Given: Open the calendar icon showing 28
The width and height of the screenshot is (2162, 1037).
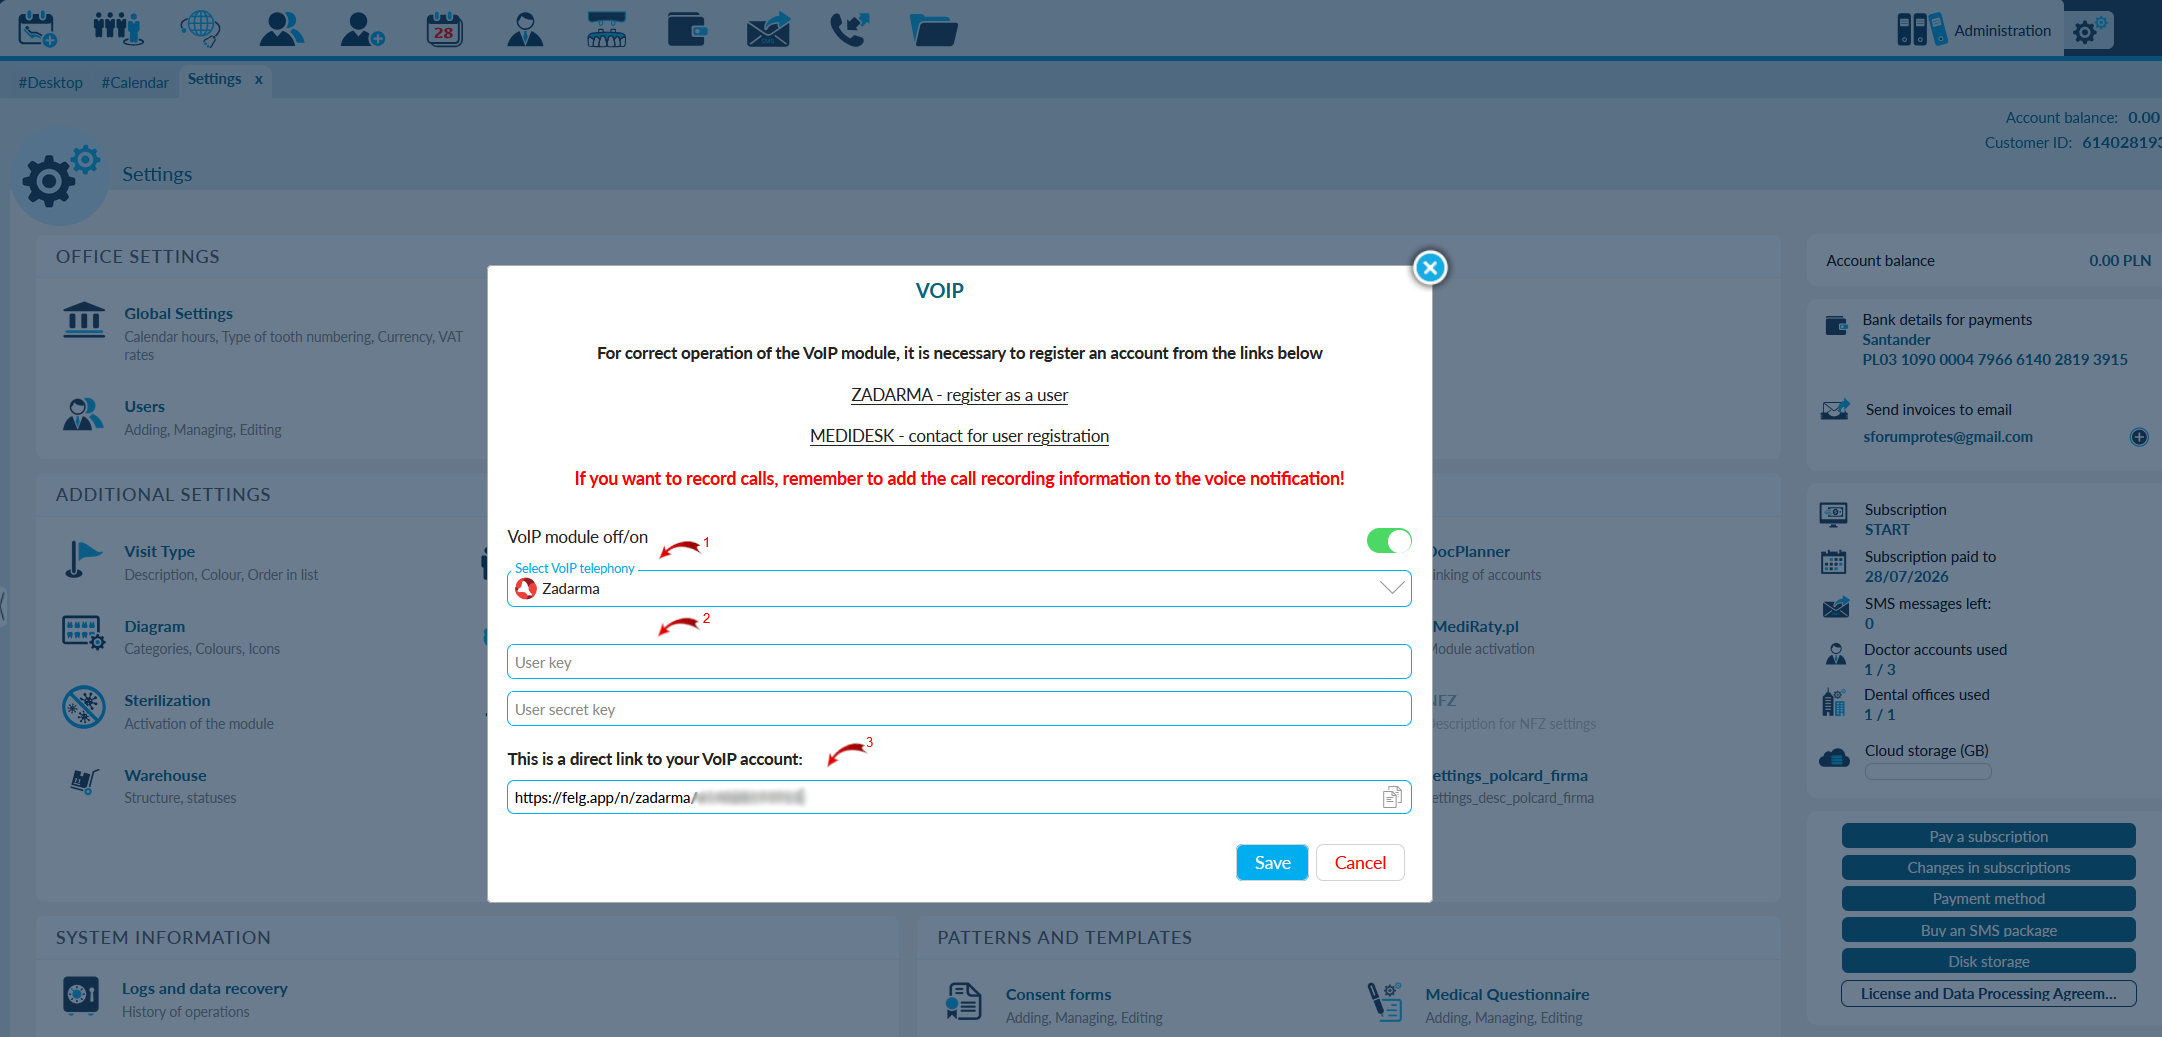Looking at the screenshot, I should click(444, 29).
